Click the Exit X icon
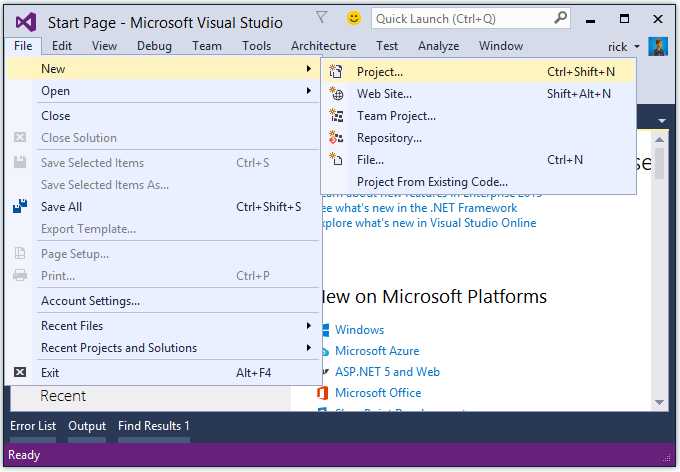Viewport: 680px width, 472px height. (20, 372)
